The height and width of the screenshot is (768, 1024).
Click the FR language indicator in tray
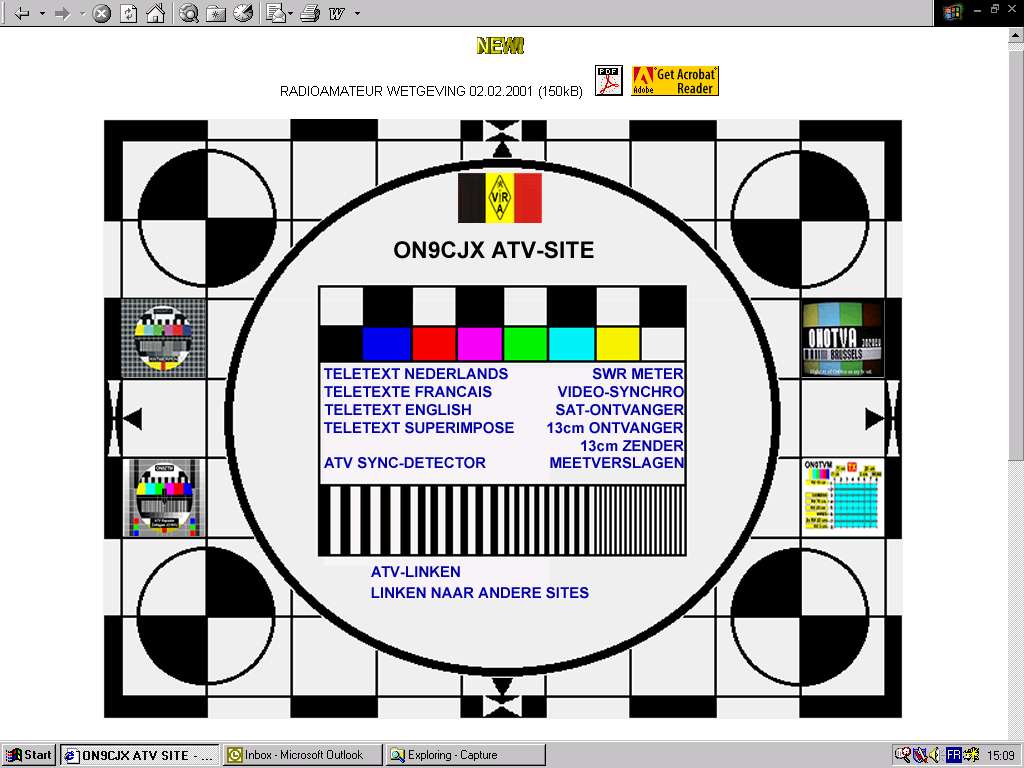coord(953,756)
